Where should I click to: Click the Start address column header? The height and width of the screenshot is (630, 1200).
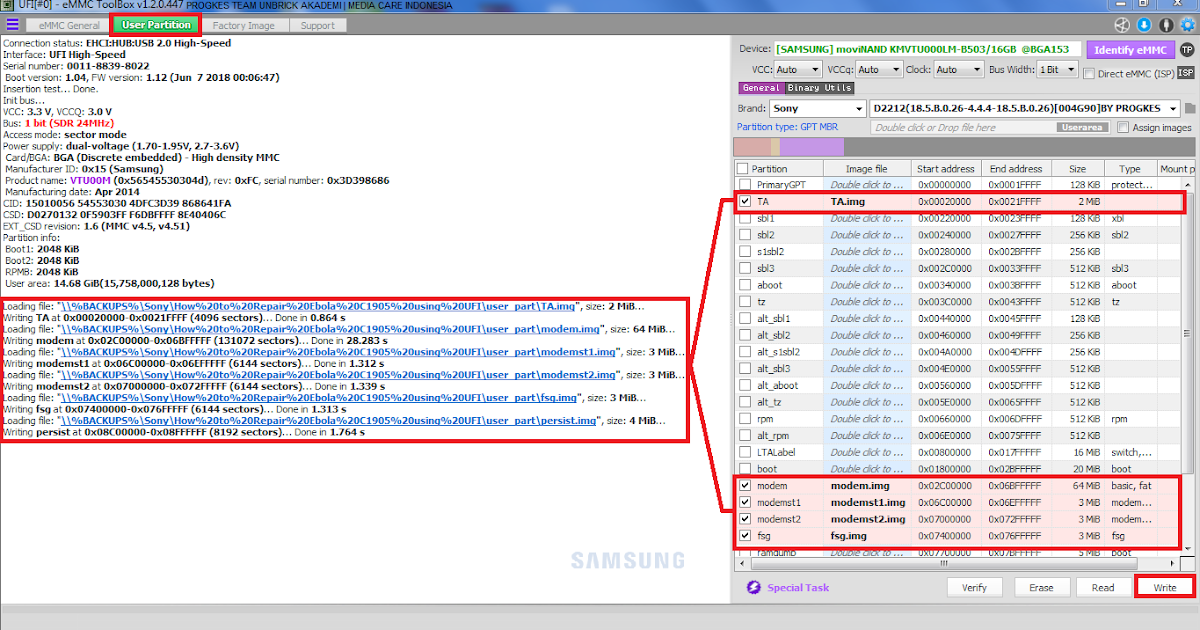tap(946, 169)
